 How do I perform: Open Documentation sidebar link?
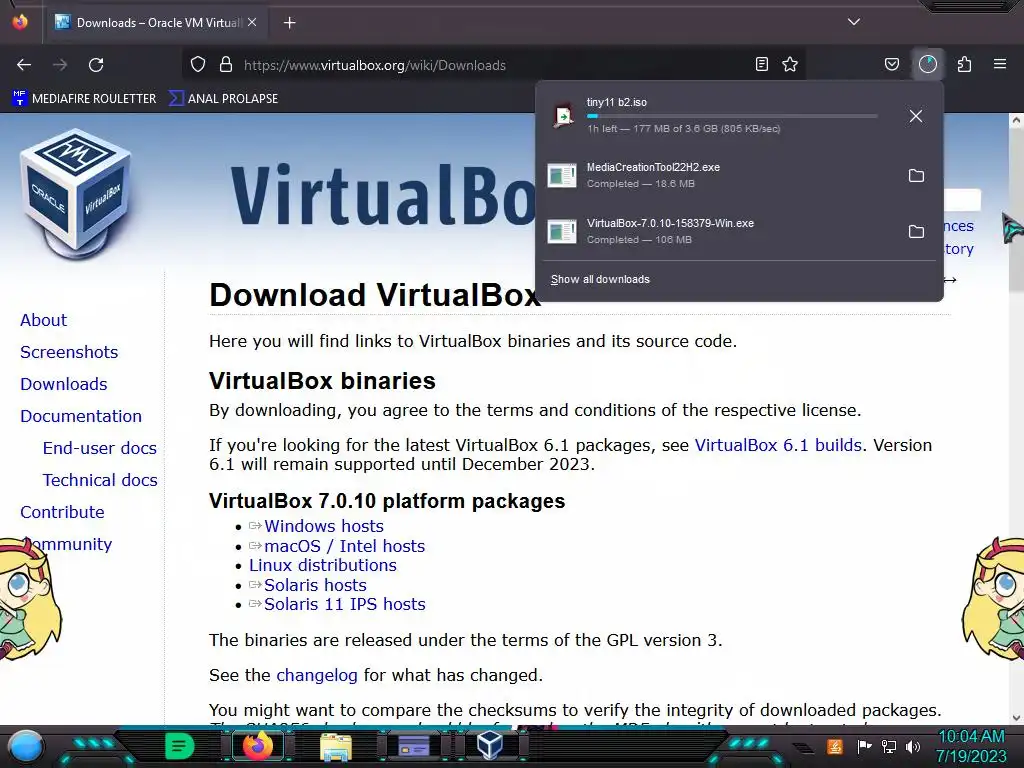tap(81, 416)
